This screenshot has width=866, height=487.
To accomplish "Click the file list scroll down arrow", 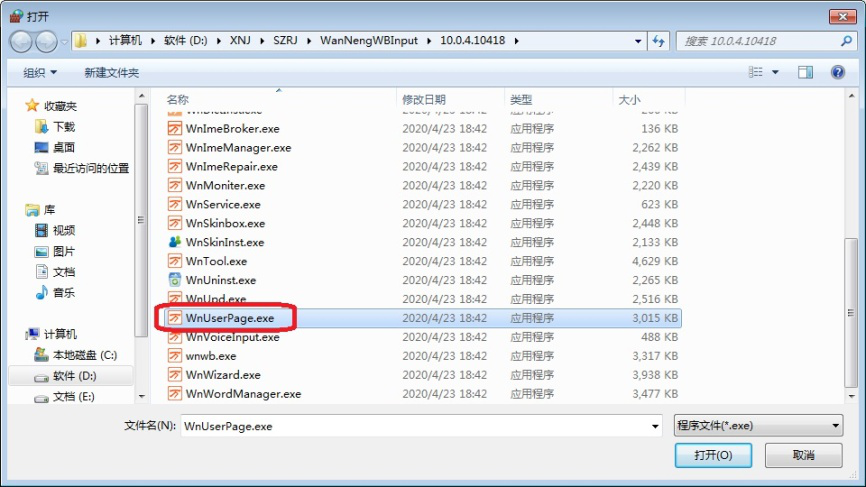I will pos(851,396).
